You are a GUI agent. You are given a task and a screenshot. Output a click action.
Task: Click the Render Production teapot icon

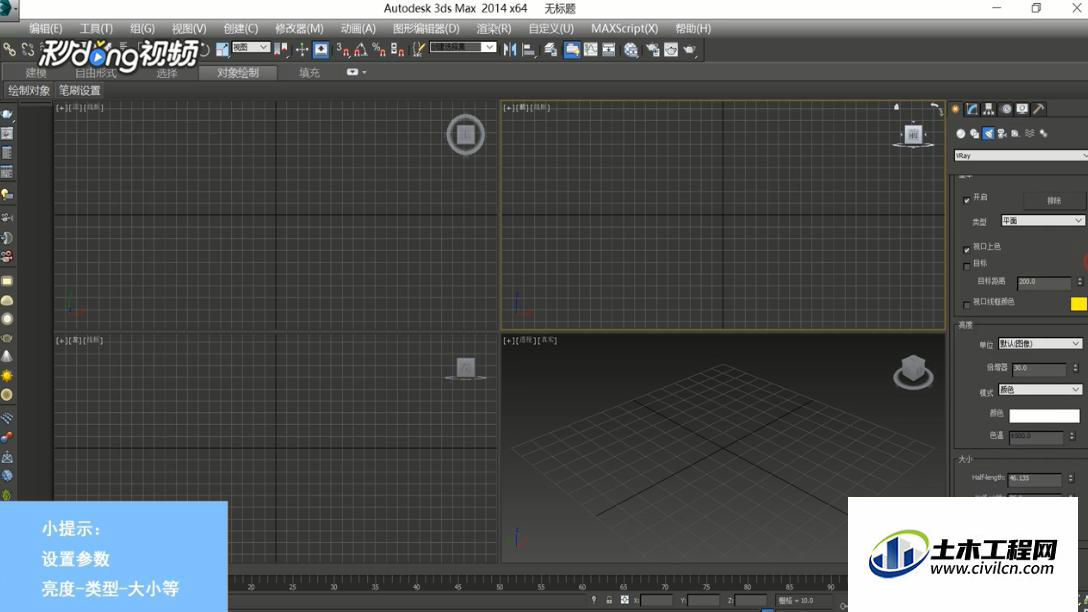(x=689, y=50)
